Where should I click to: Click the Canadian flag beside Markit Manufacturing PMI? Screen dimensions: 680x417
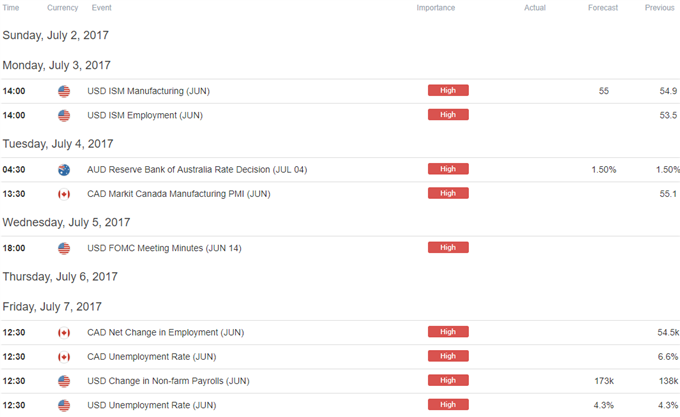click(x=64, y=194)
